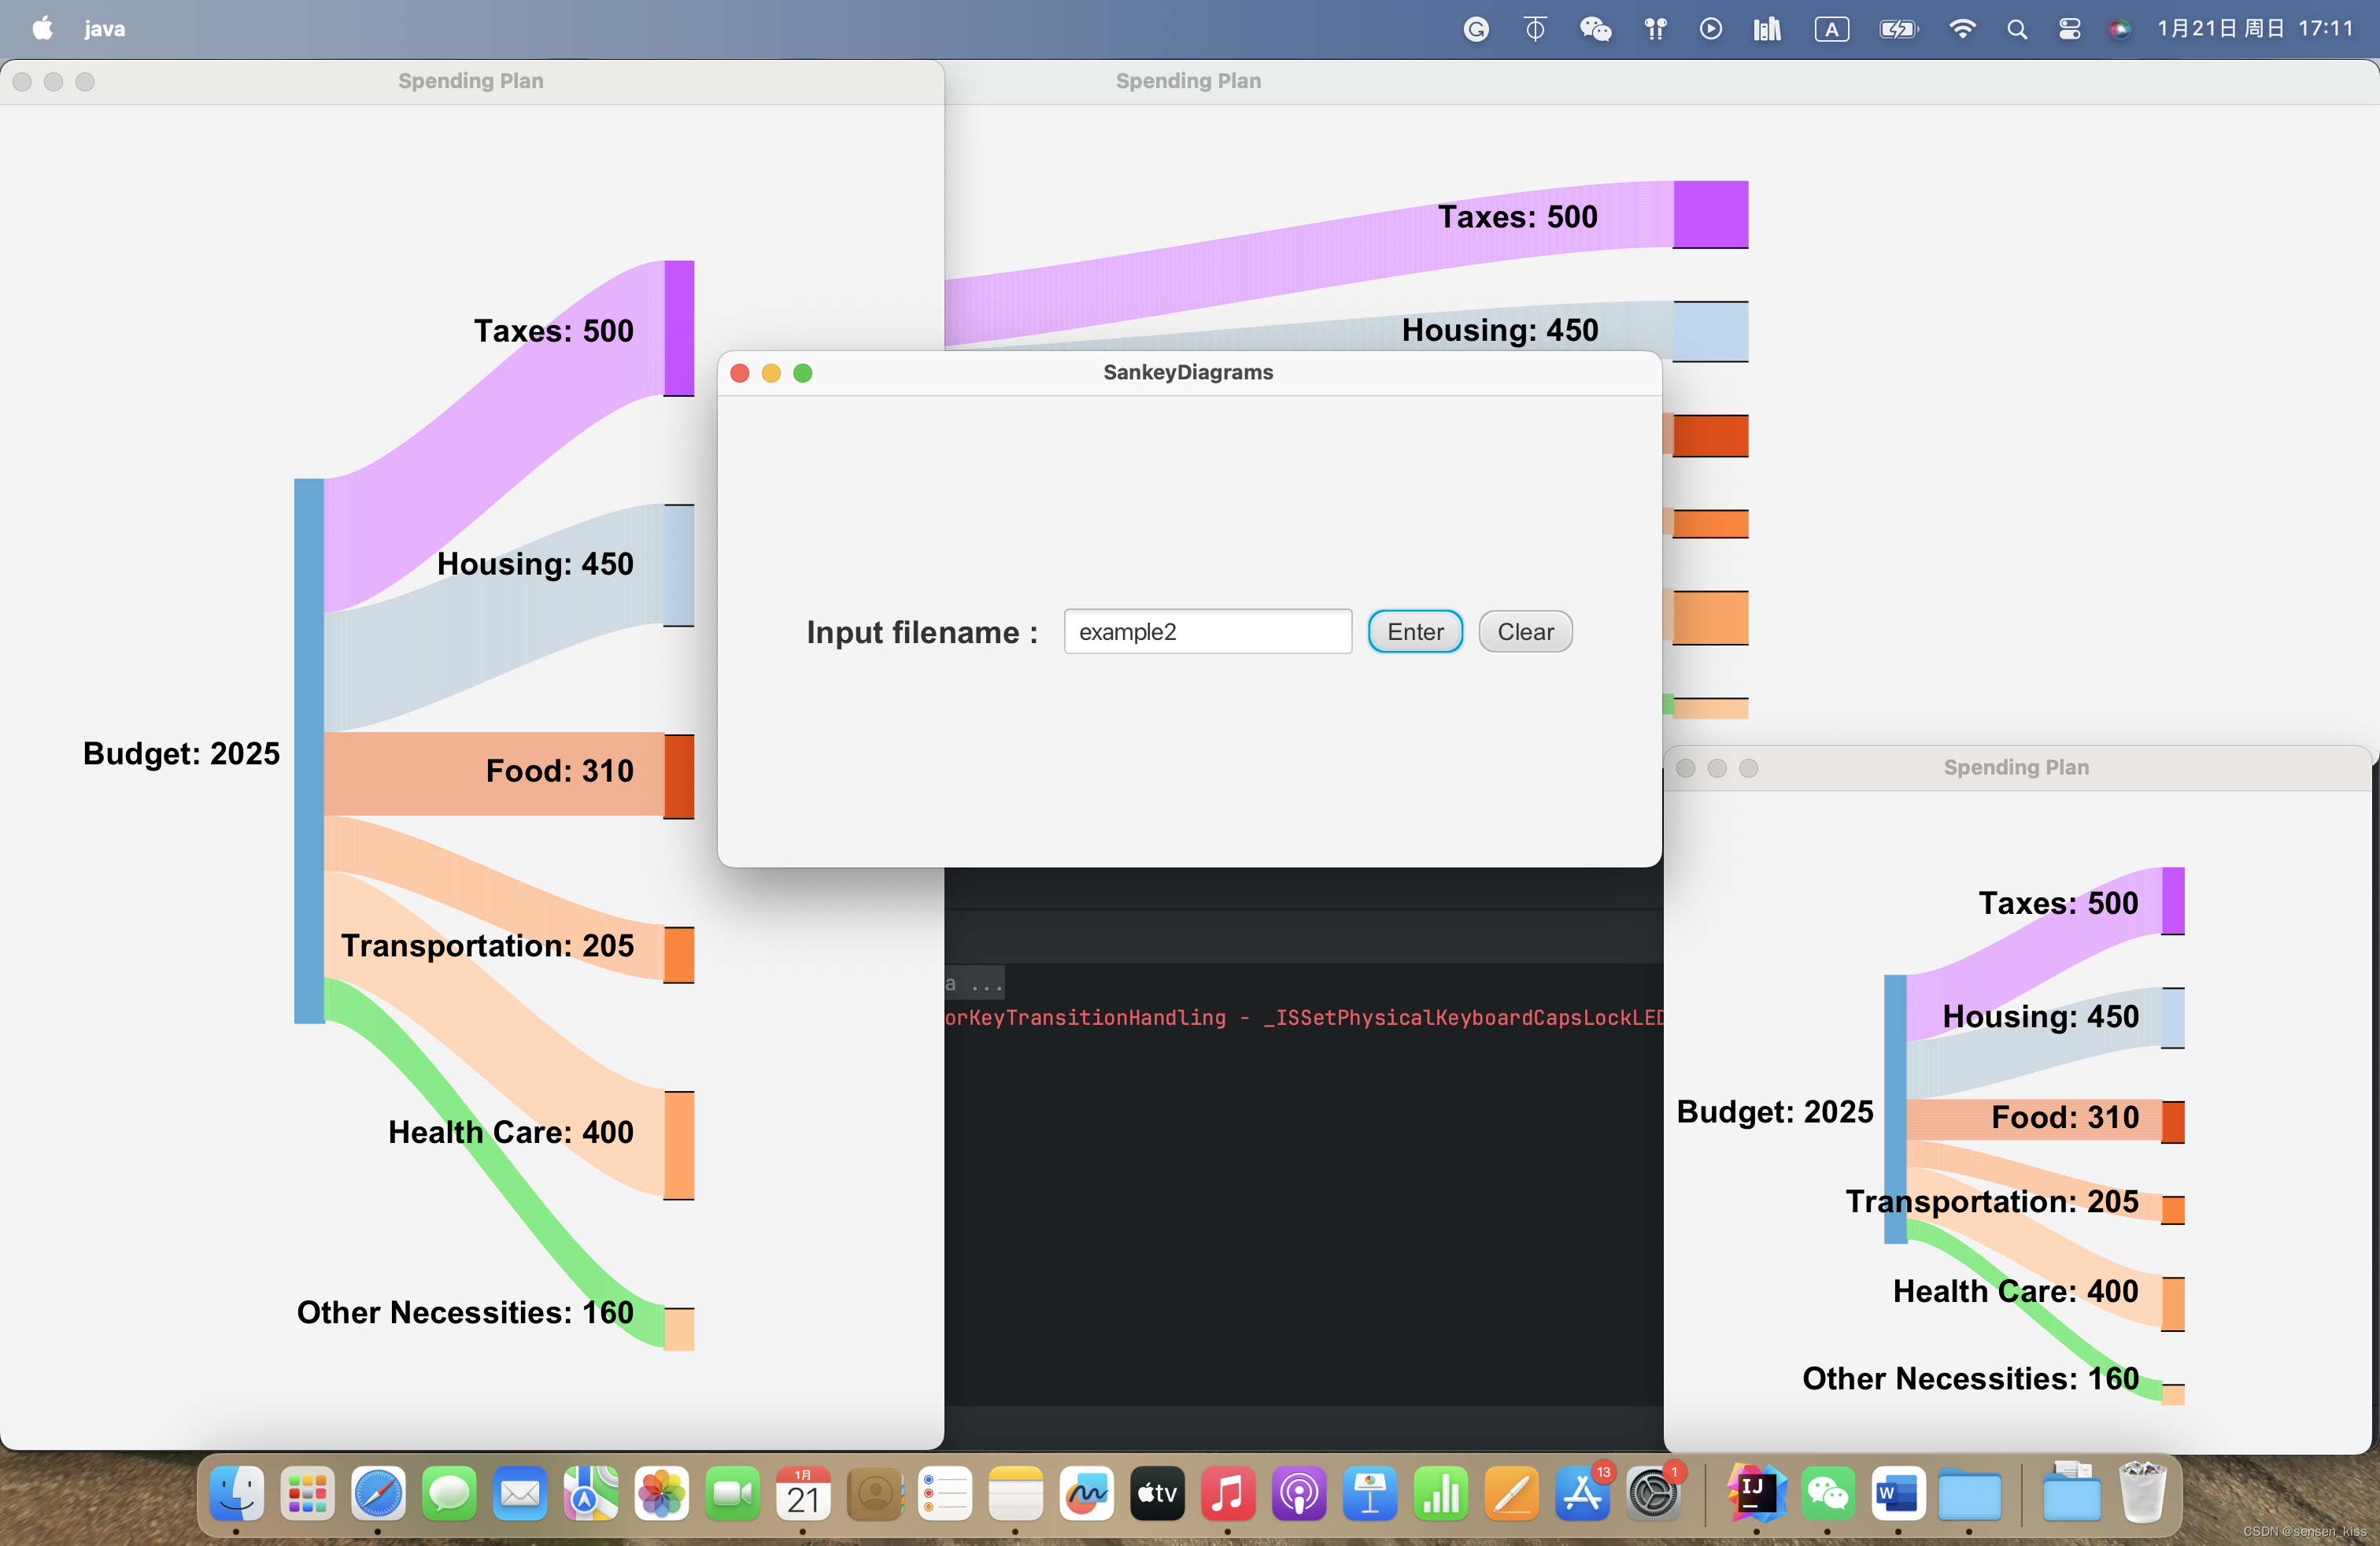Open Control Center in the menu bar
Screen dimensions: 2380x1546
tap(2069, 28)
